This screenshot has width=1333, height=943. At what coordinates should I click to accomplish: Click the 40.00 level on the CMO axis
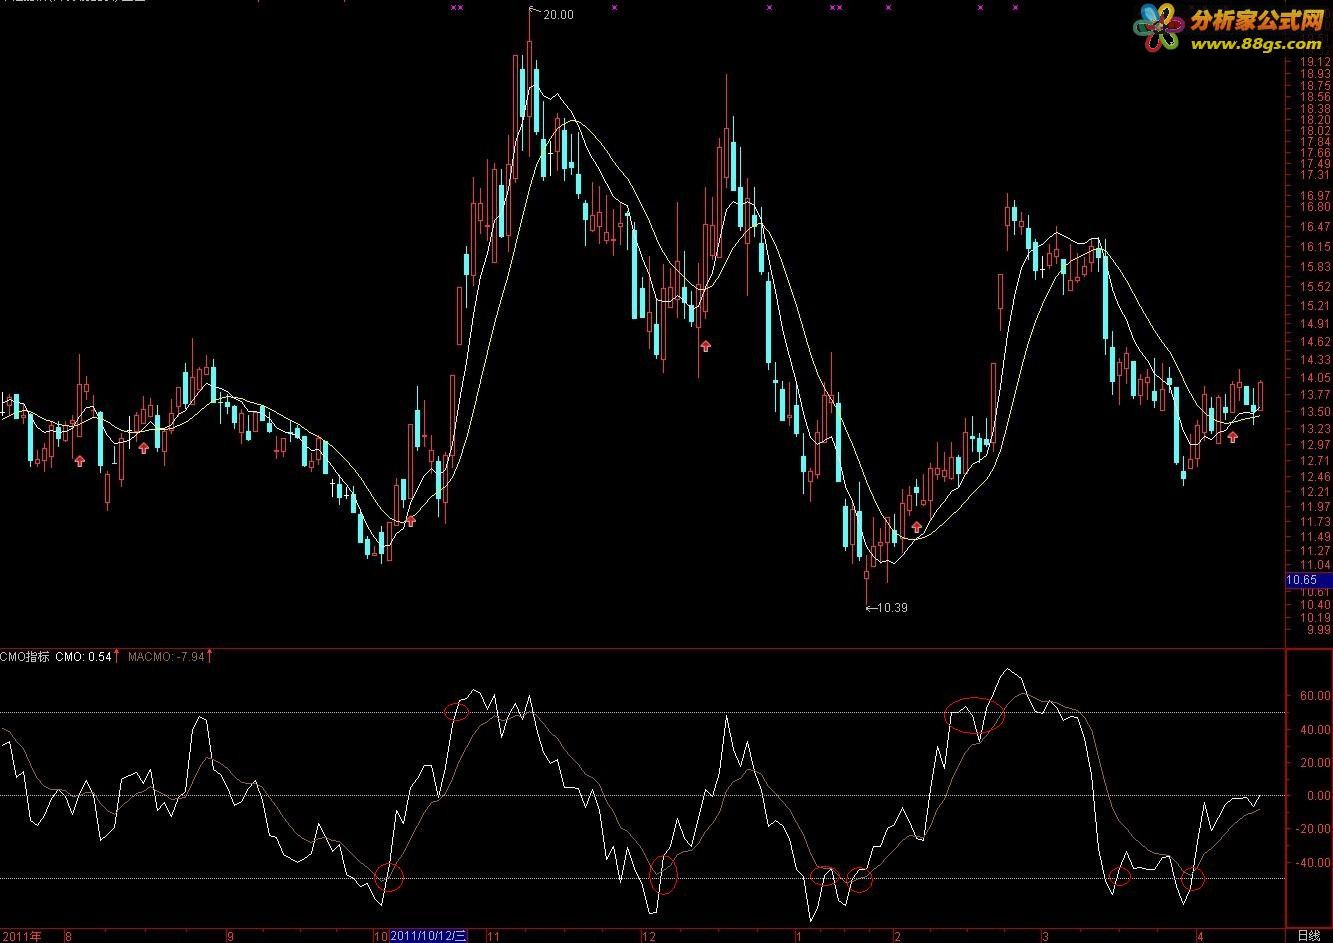tap(1315, 729)
